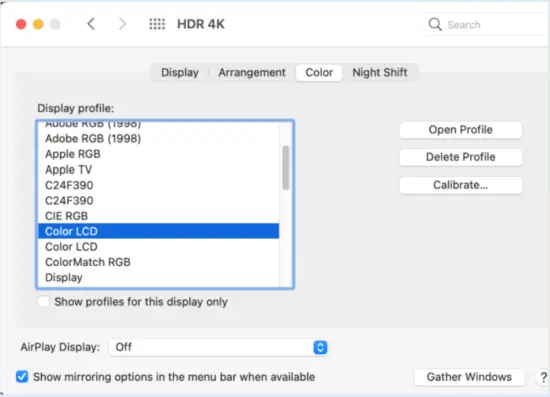This screenshot has height=397, width=550.
Task: Click the Gather Windows button
Action: tap(469, 377)
